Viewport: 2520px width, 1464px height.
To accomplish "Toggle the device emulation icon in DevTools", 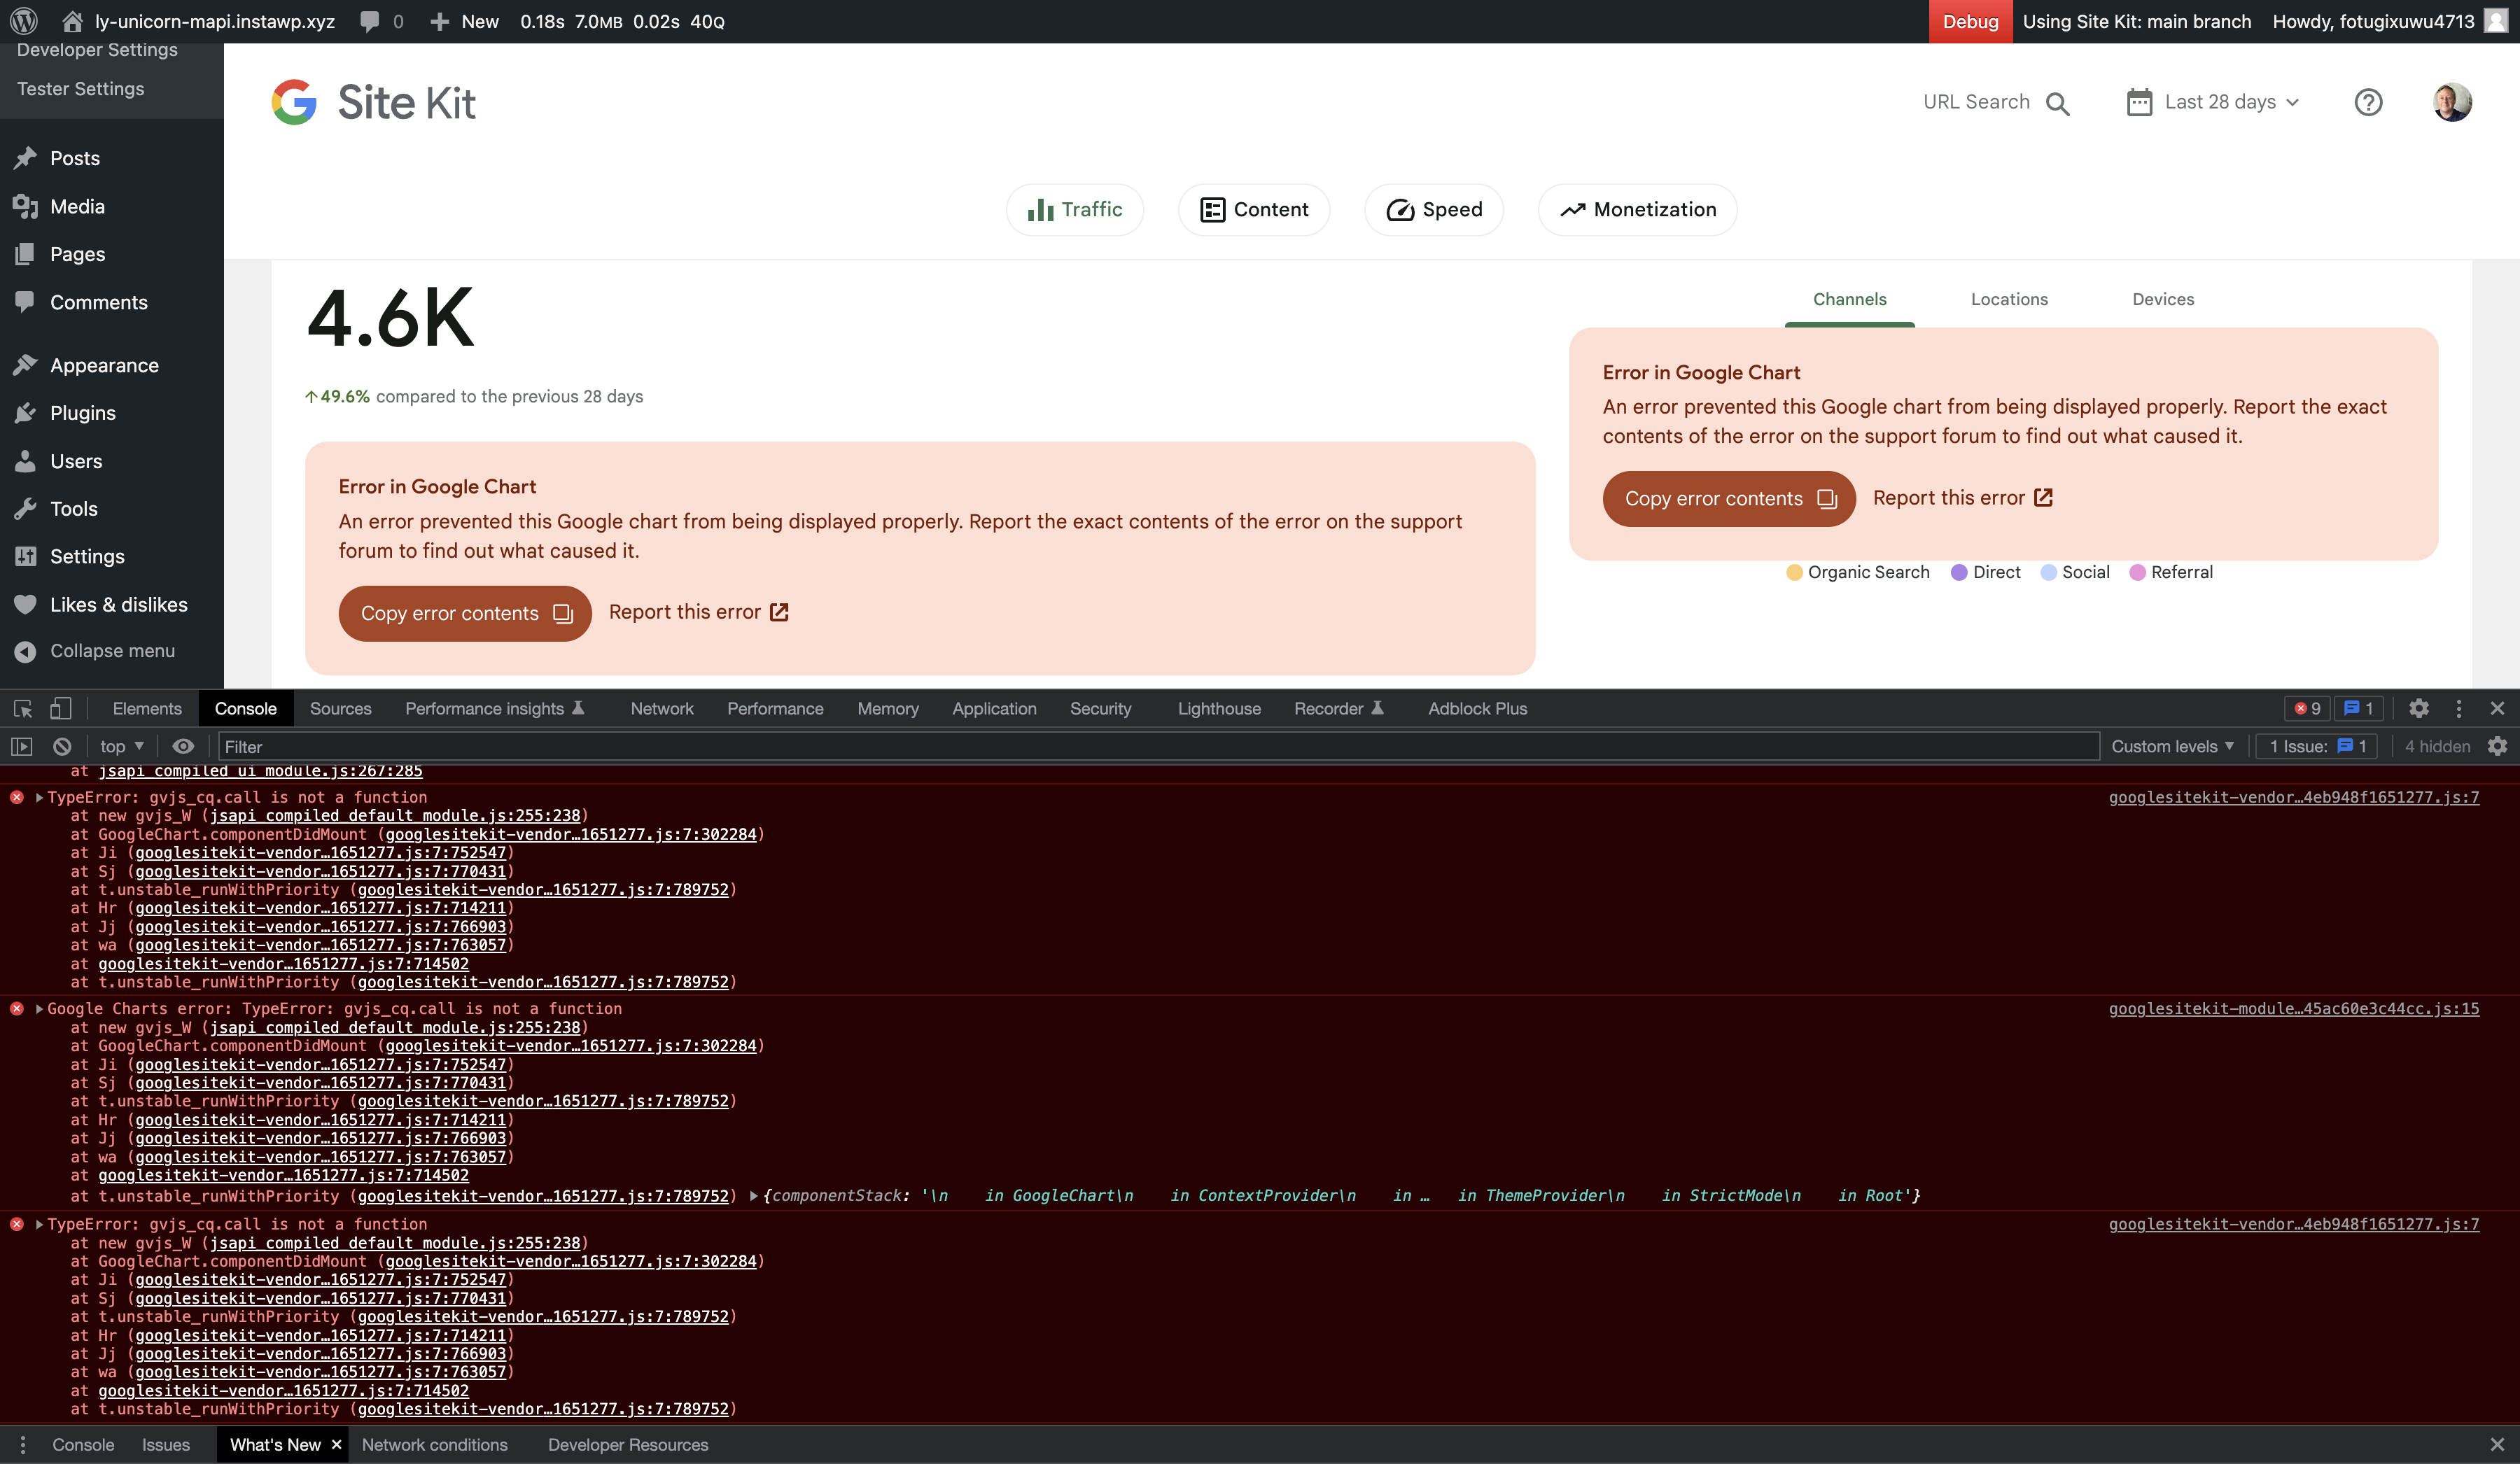I will click(x=60, y=708).
